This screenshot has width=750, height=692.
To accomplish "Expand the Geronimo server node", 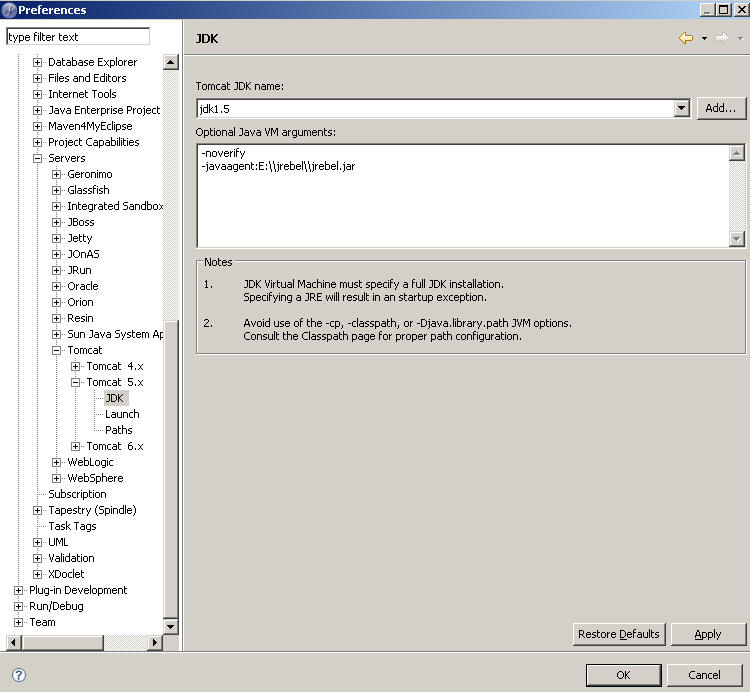I will click(x=56, y=174).
